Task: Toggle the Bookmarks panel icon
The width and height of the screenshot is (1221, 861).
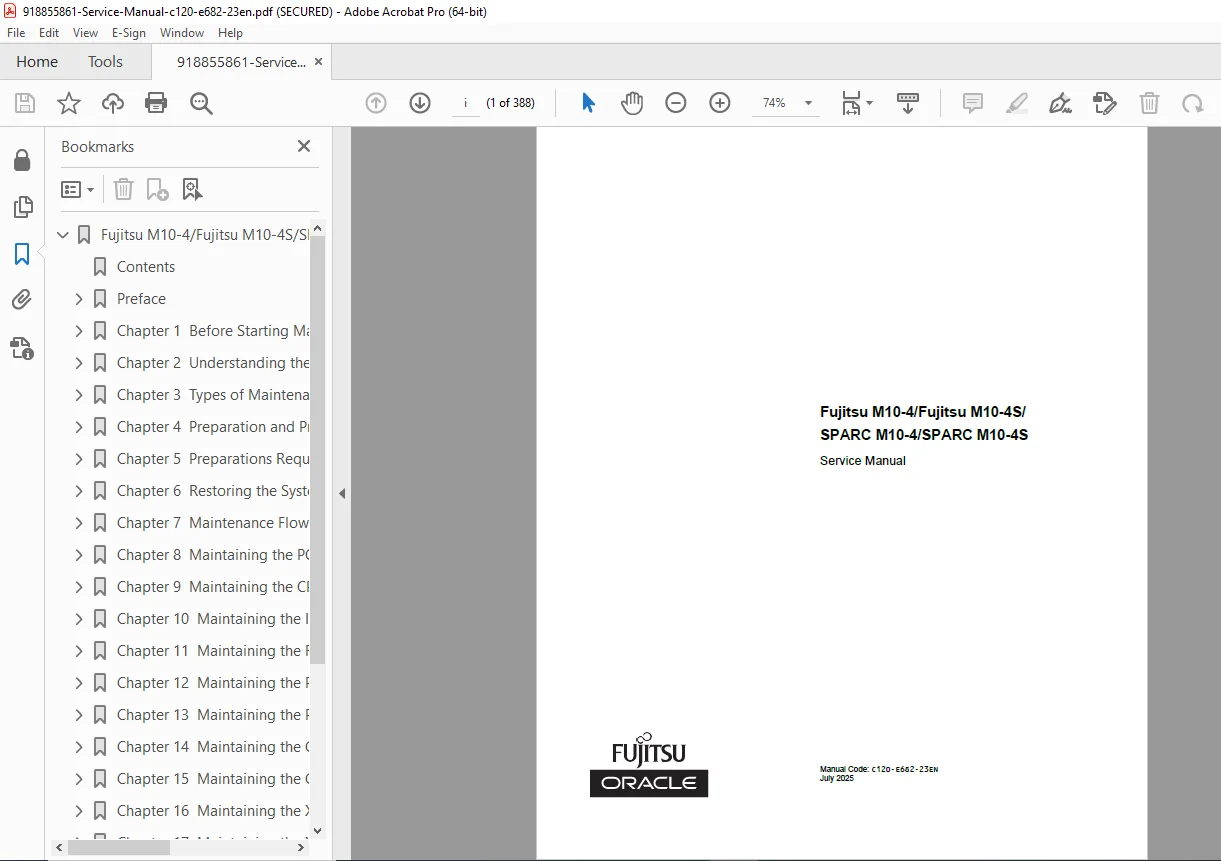Action: pyautogui.click(x=22, y=254)
